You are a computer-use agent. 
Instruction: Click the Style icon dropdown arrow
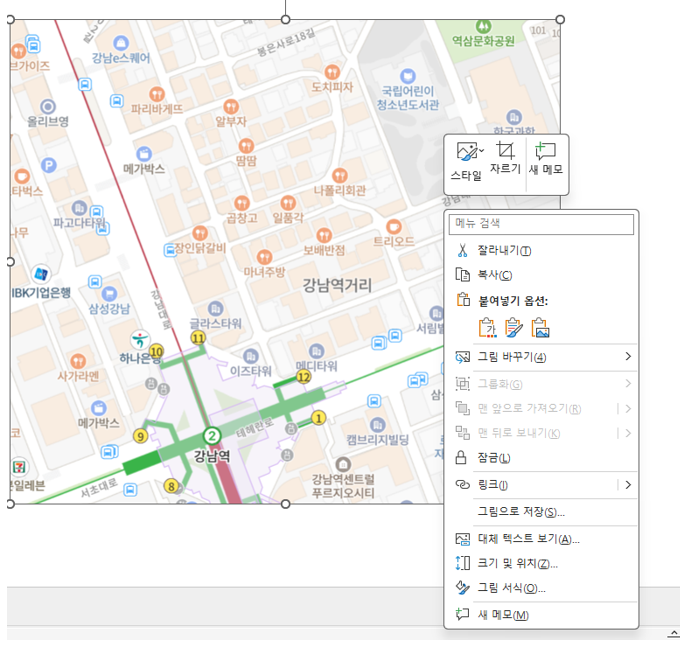481,151
